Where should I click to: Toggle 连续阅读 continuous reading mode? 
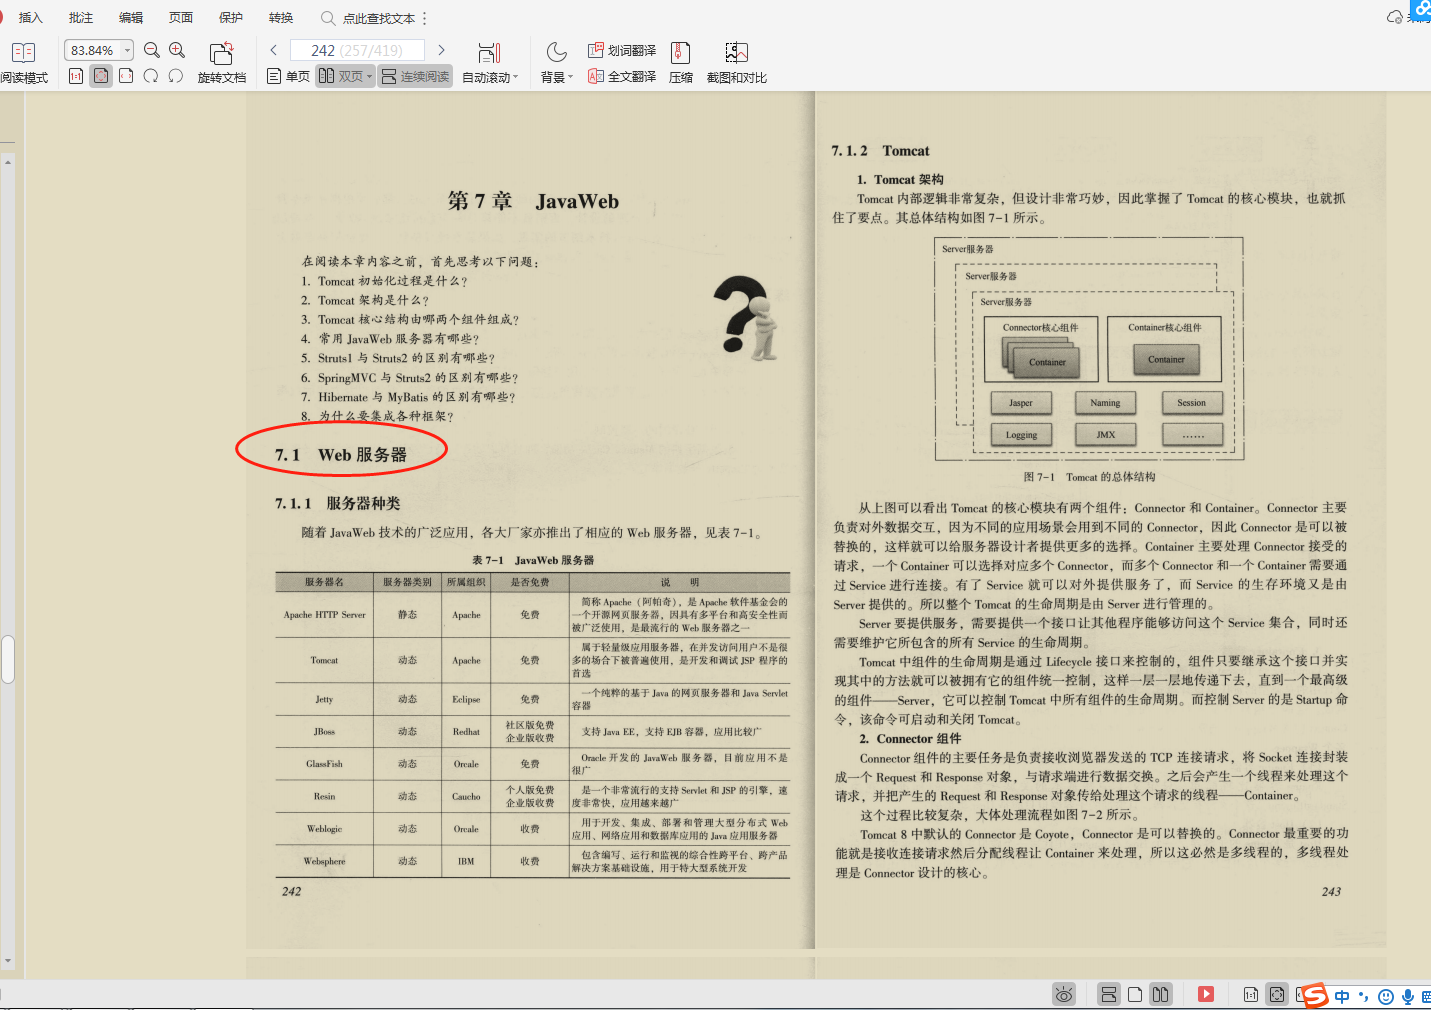pos(414,76)
